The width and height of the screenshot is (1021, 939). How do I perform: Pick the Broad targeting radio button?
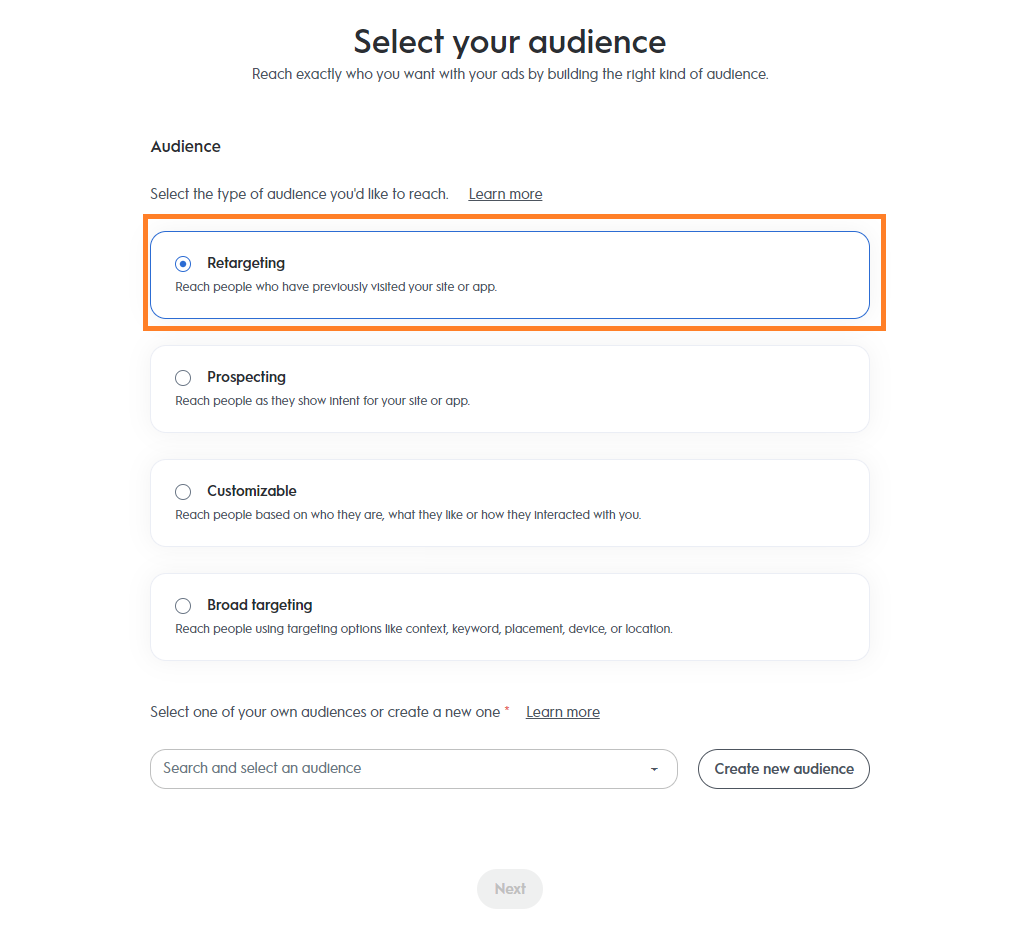(183, 606)
